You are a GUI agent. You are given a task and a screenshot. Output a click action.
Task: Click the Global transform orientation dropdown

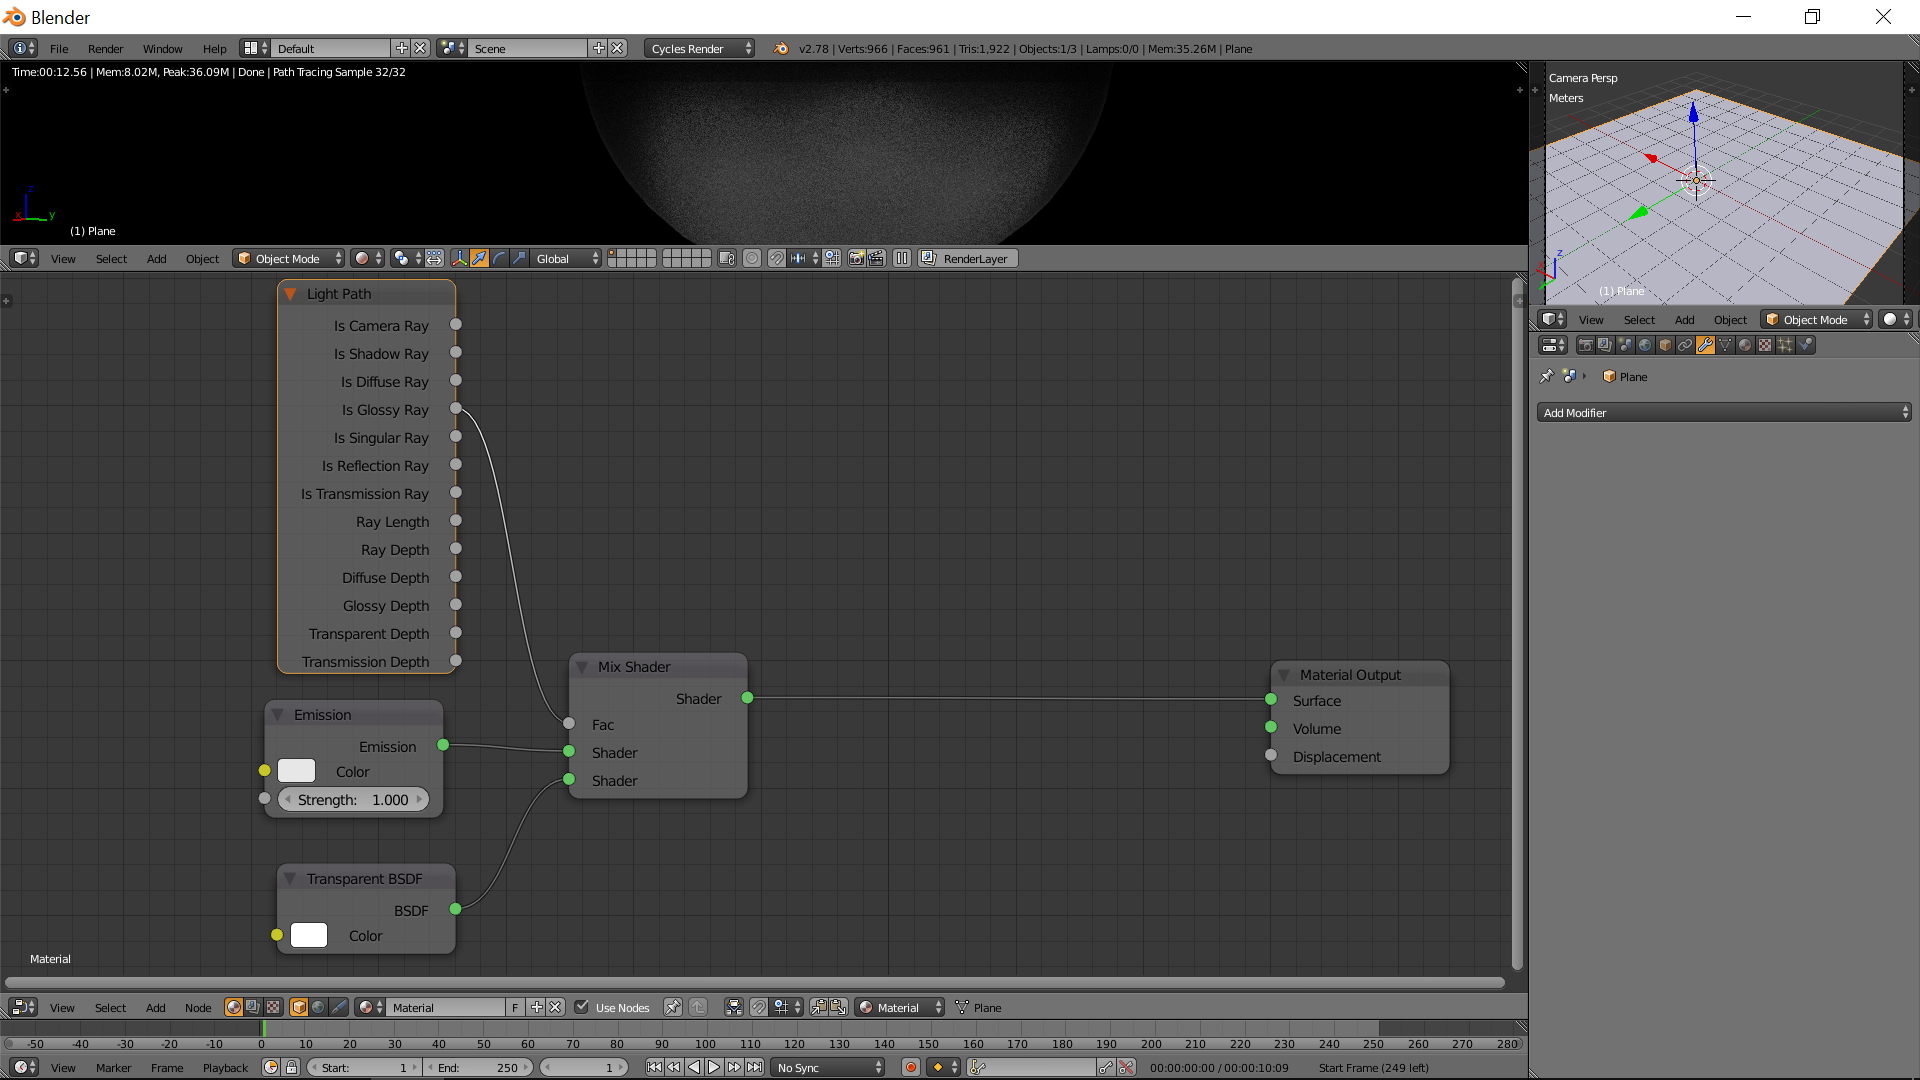pyautogui.click(x=563, y=257)
